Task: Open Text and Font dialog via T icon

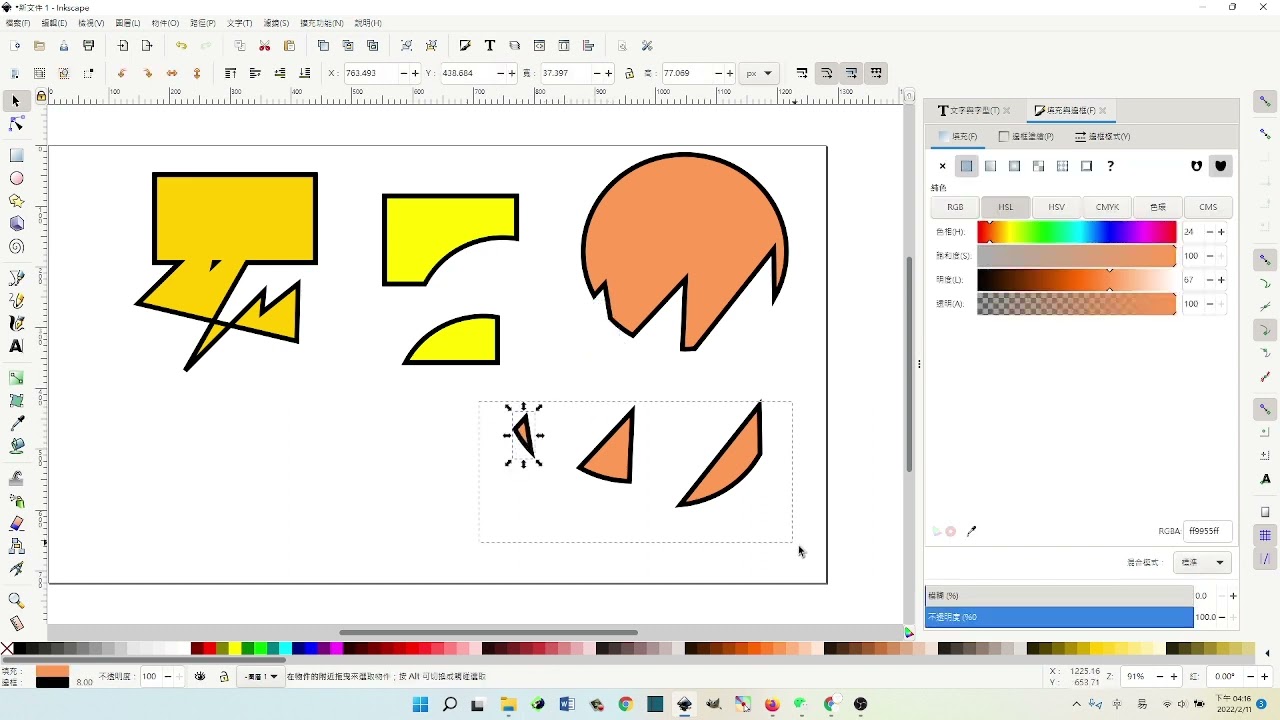Action: pyautogui.click(x=490, y=46)
